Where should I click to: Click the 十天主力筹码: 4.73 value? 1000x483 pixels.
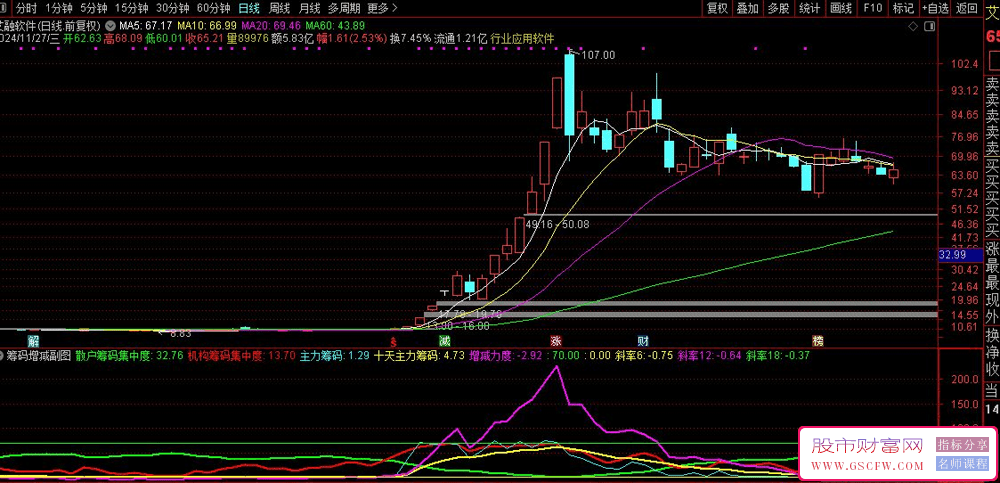(x=419, y=356)
